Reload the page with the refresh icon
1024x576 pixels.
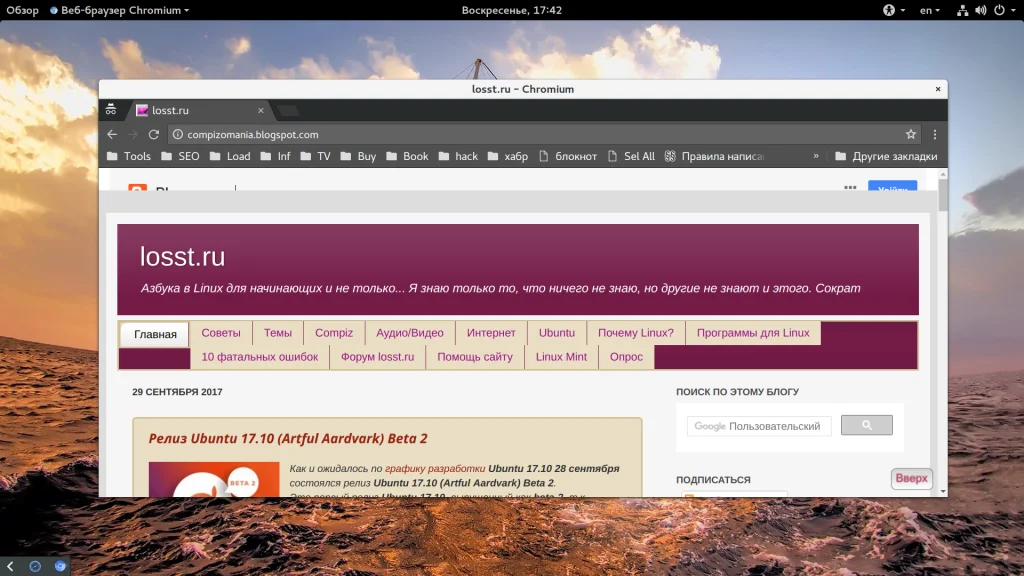(153, 135)
